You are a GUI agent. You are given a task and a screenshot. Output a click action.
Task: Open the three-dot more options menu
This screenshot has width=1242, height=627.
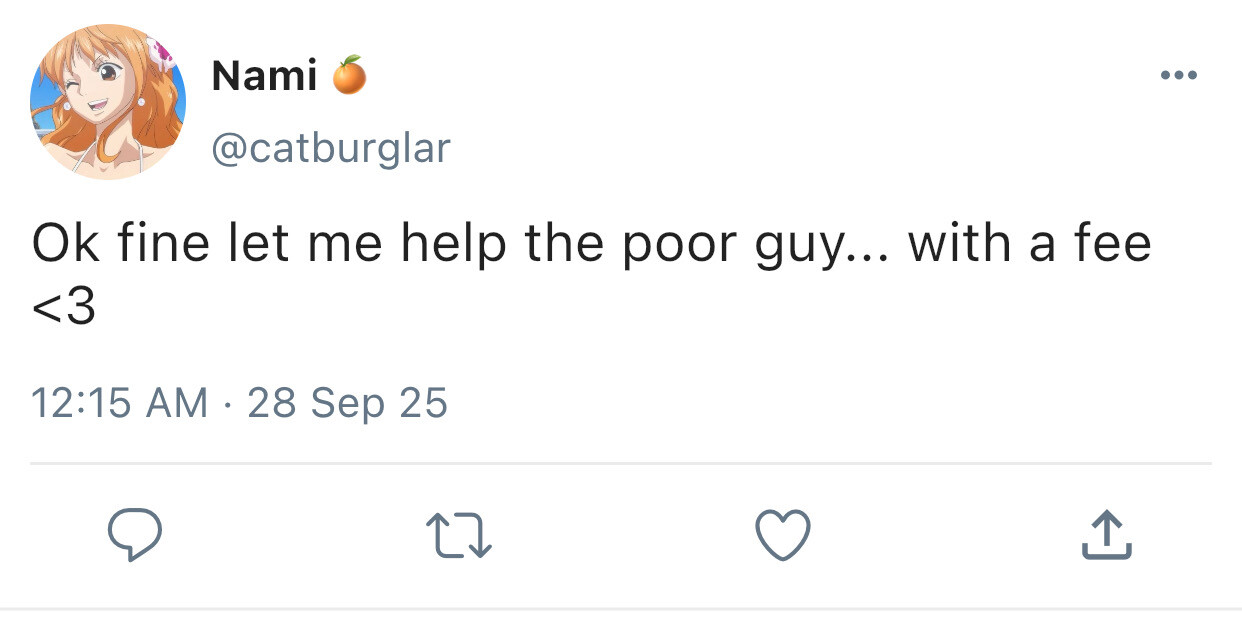click(1179, 75)
